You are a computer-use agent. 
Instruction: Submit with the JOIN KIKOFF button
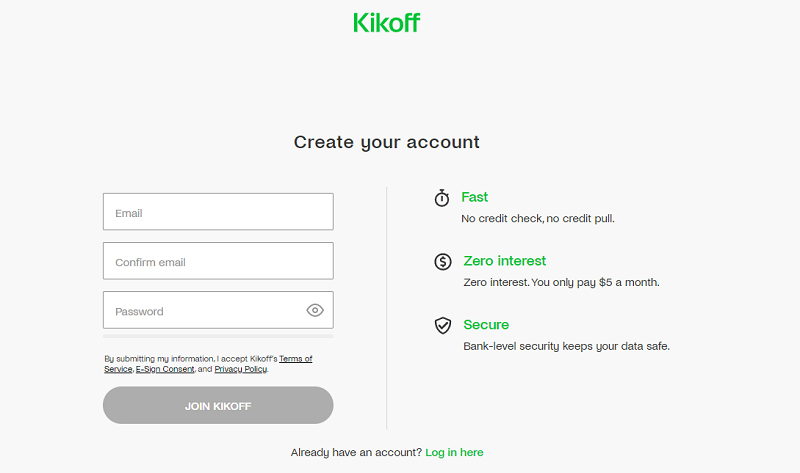(x=218, y=405)
